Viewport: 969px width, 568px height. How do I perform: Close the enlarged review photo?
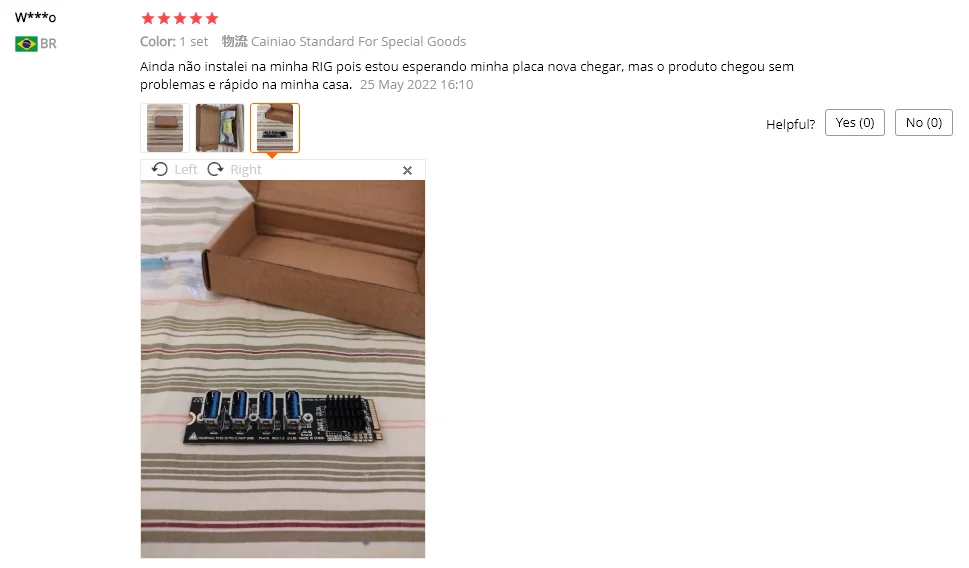pyautogui.click(x=407, y=171)
